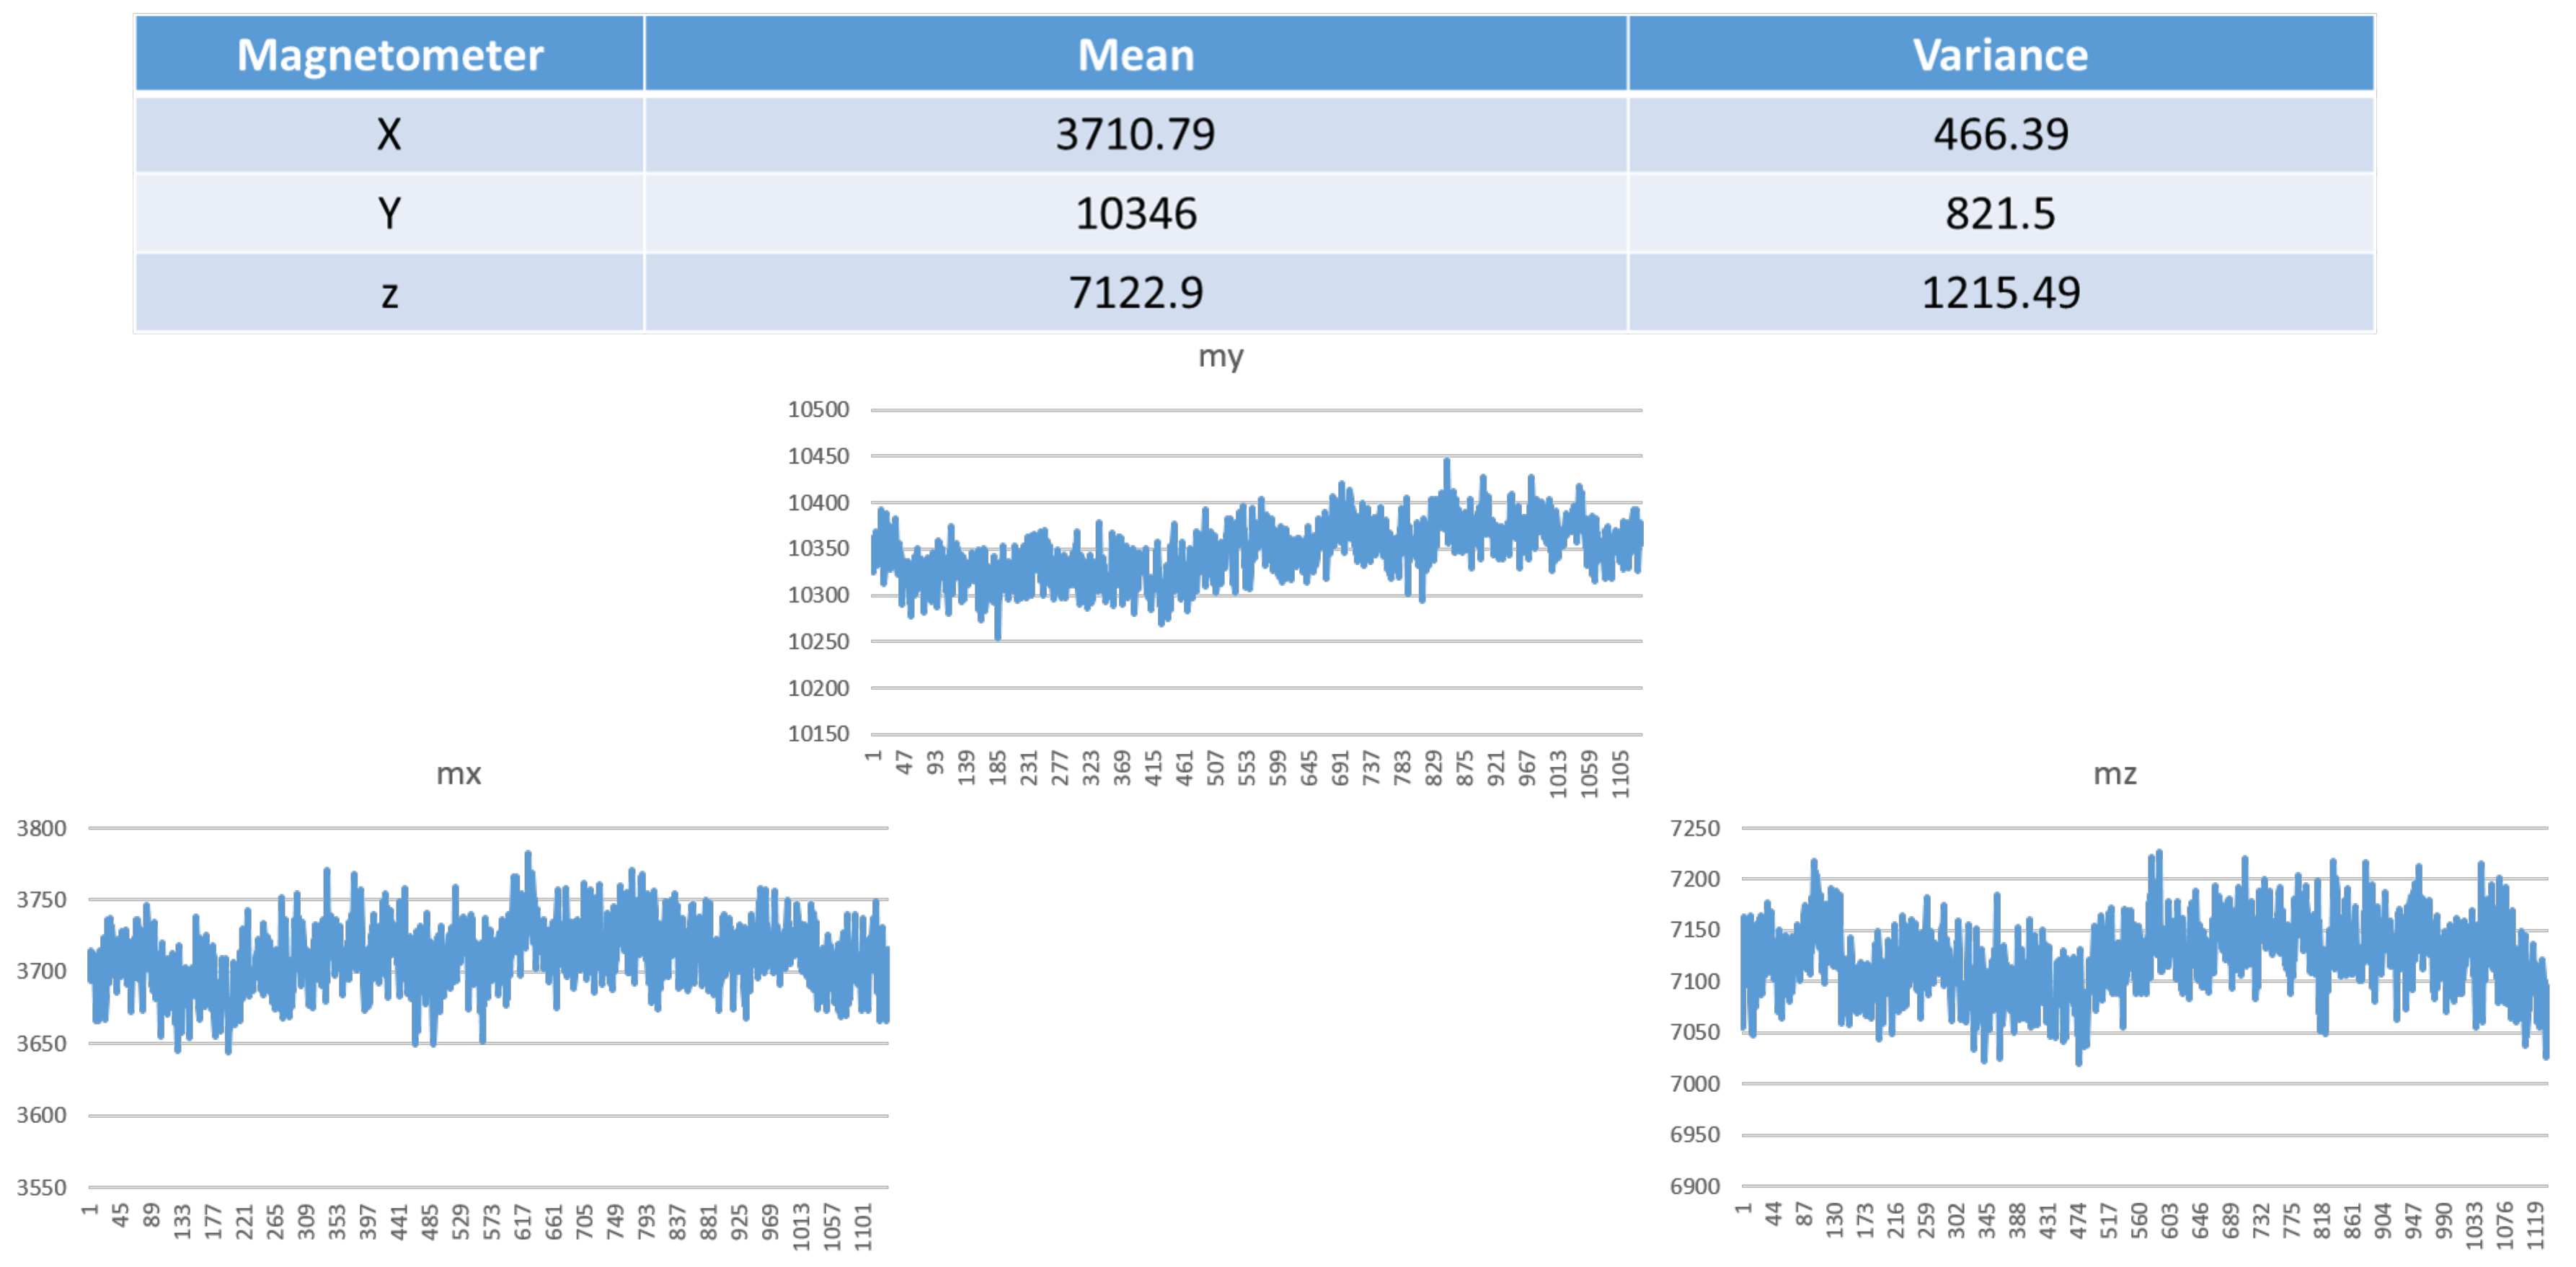Click the 6900 label on mz axis
This screenshot has width=2576, height=1267.
(1694, 1187)
